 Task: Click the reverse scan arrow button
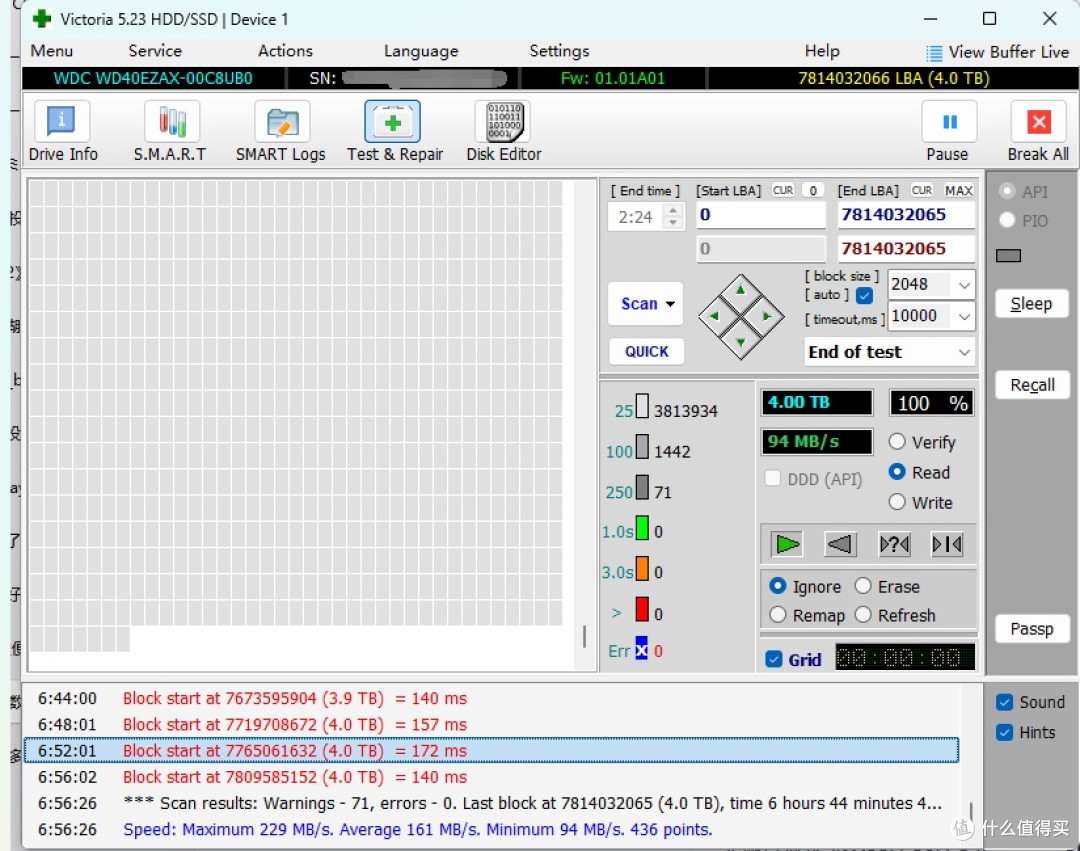click(x=840, y=545)
